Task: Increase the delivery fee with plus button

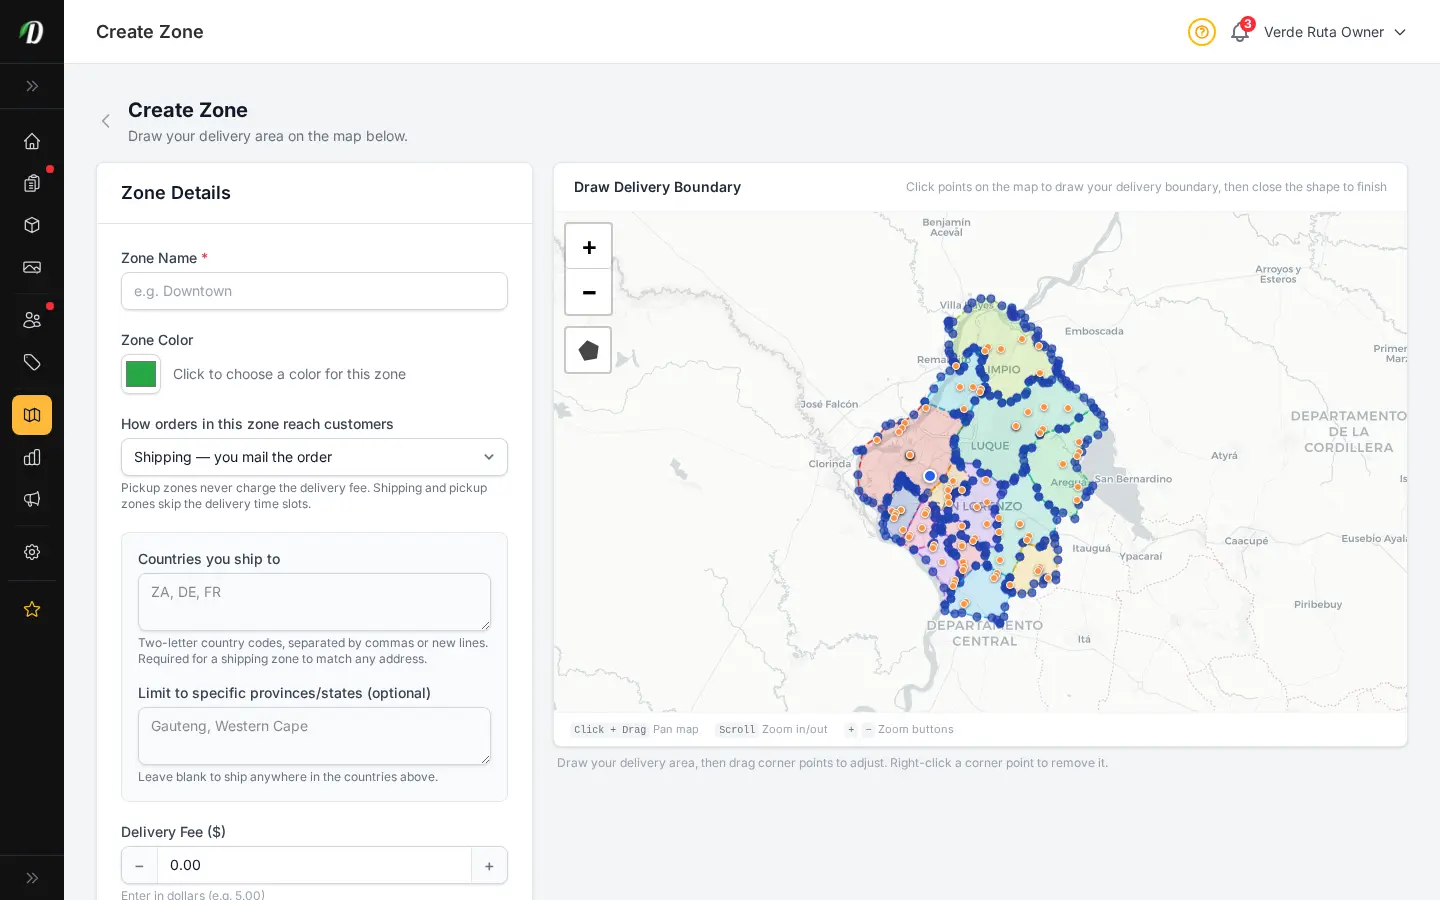Action: (489, 866)
